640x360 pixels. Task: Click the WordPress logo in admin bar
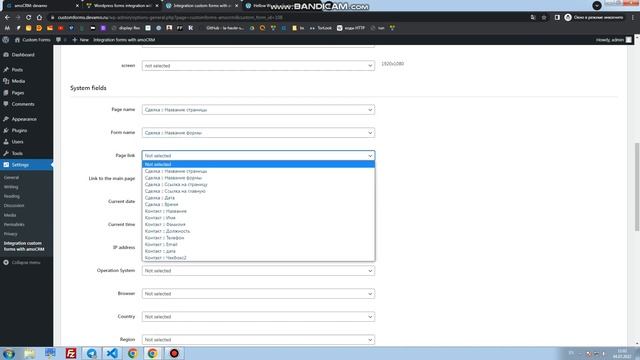(x=6, y=40)
